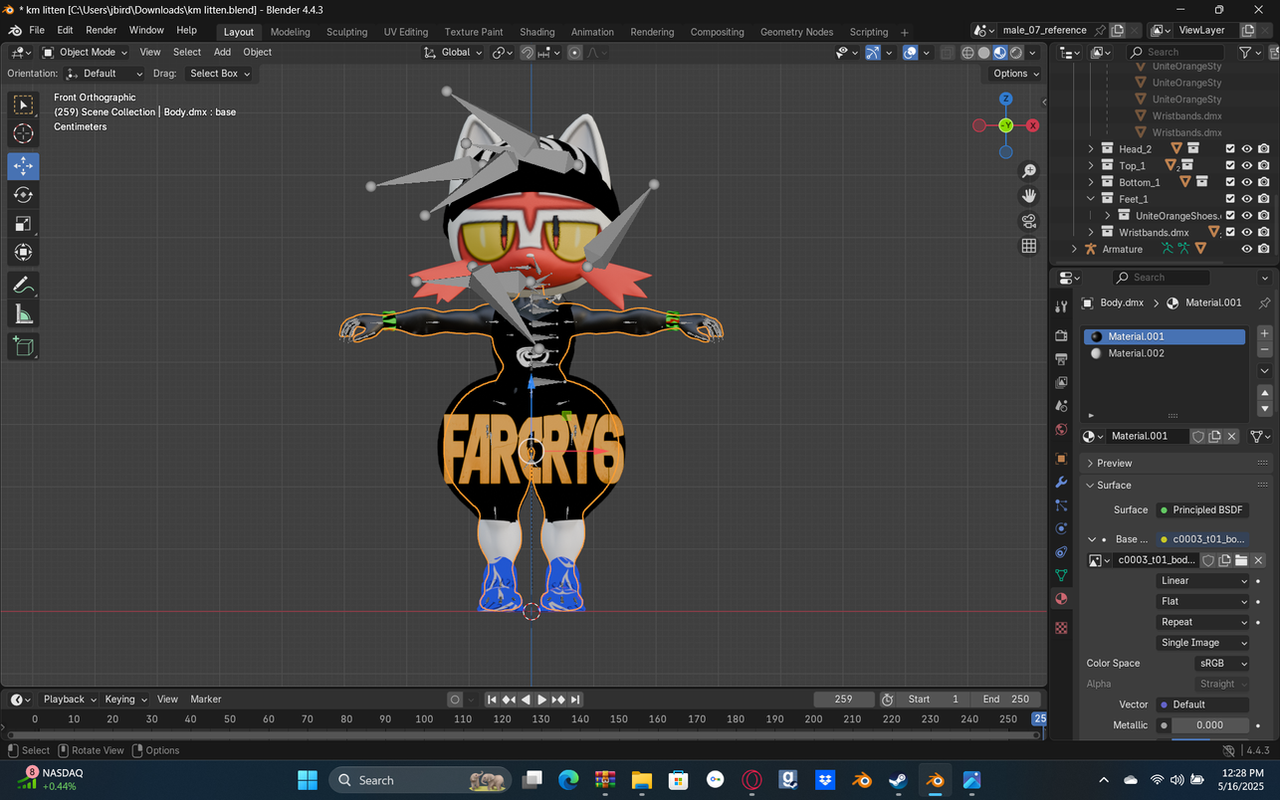The width and height of the screenshot is (1280, 800).
Task: Disable Bottom_1 render camera icon
Action: (1264, 182)
